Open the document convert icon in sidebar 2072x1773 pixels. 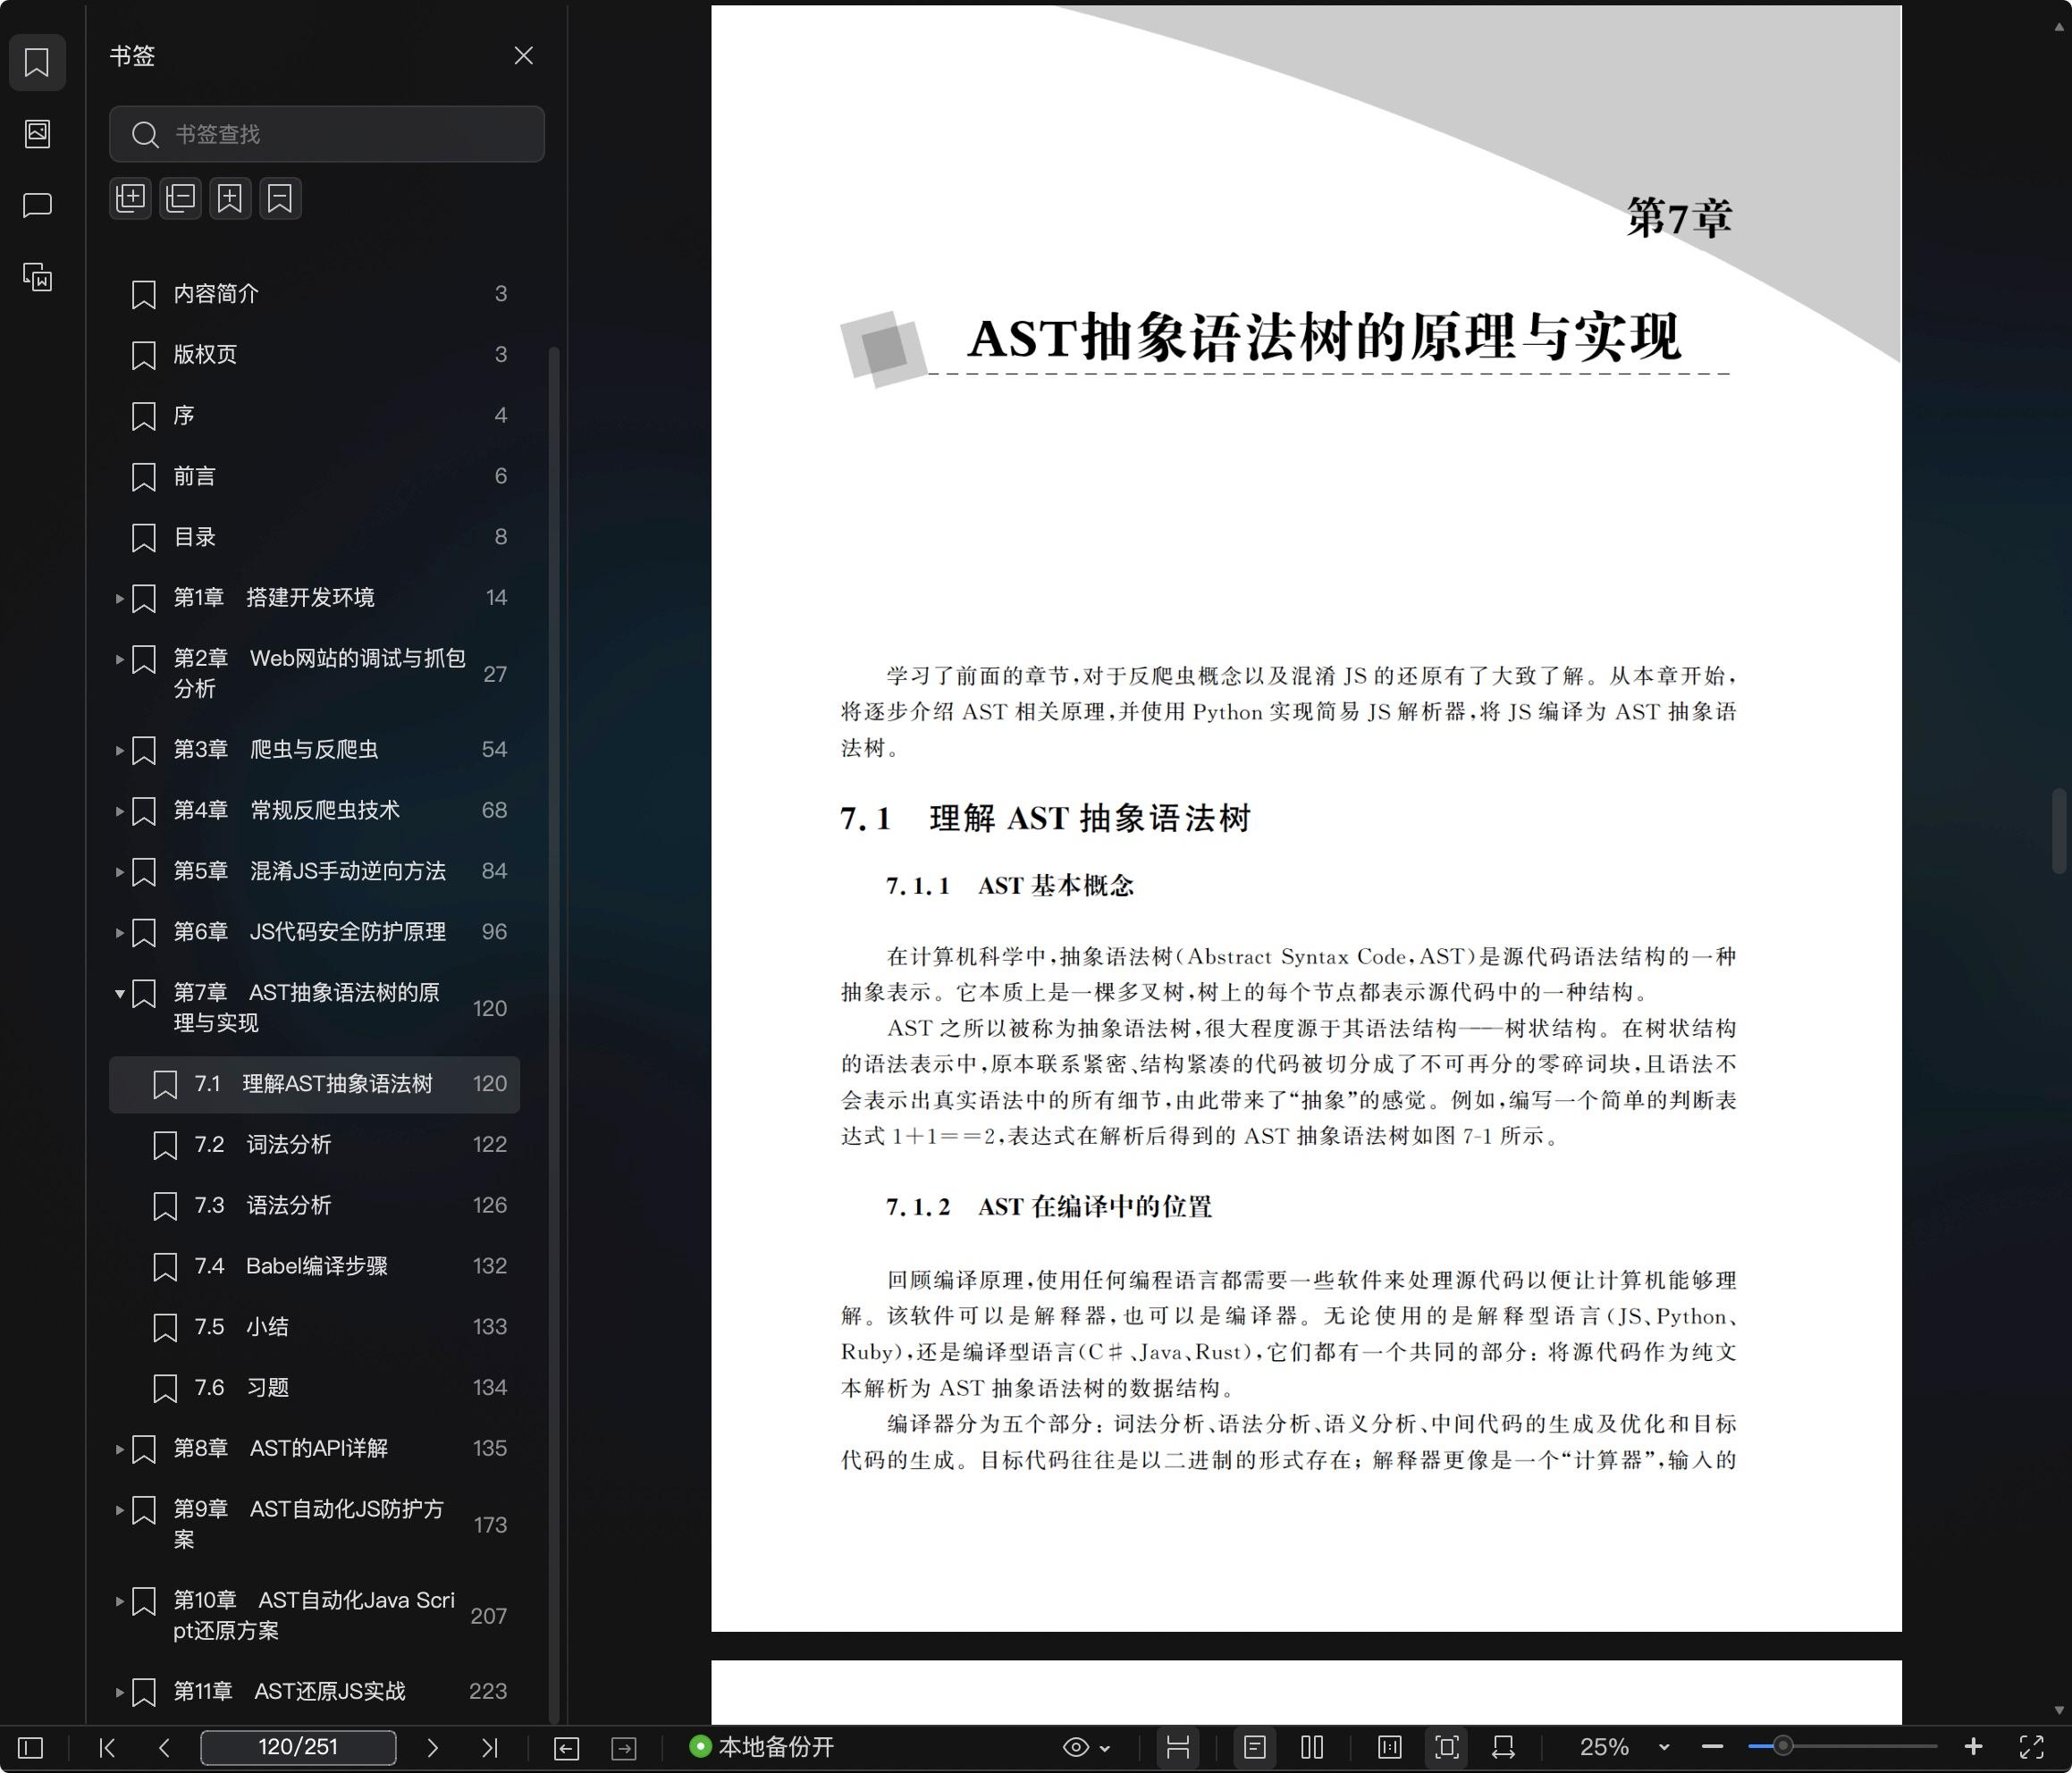(37, 277)
